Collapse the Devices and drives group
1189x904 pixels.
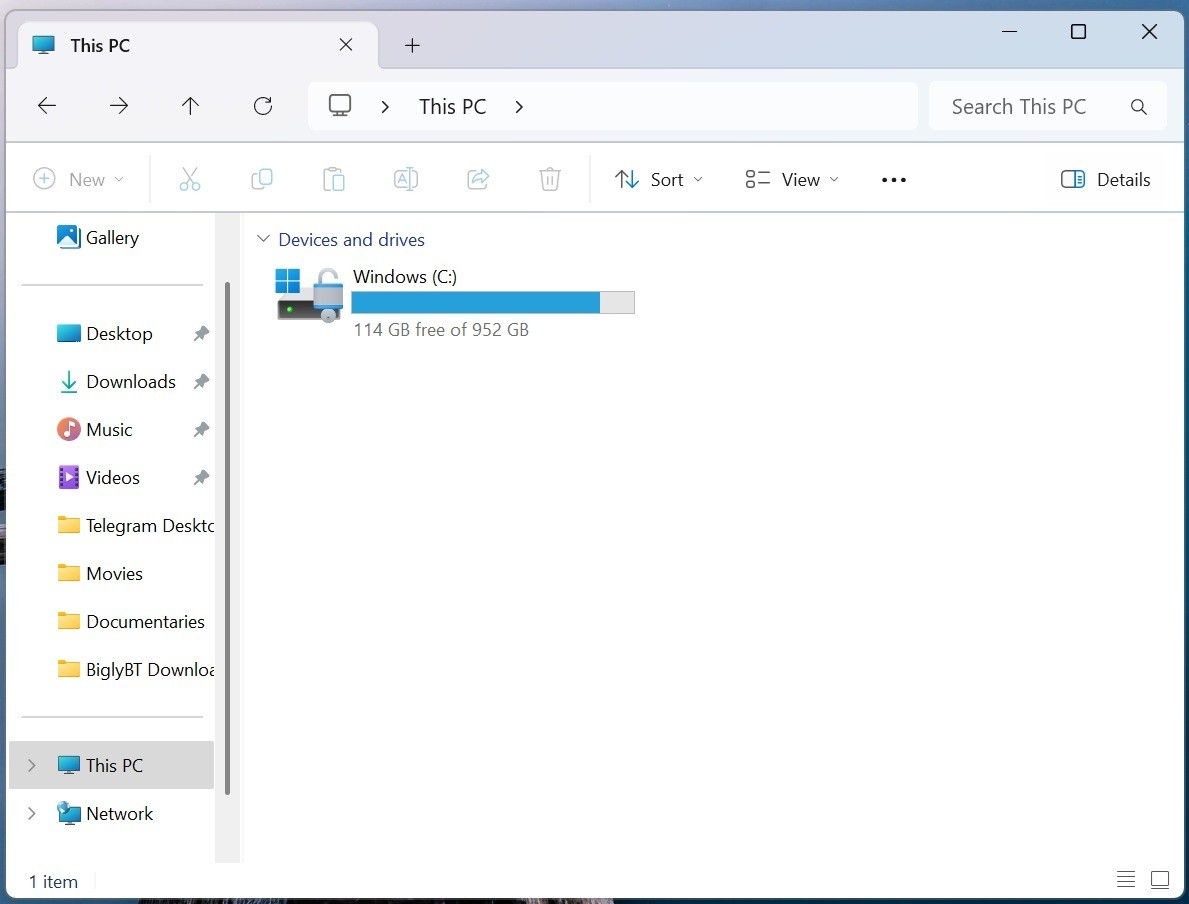(x=263, y=239)
